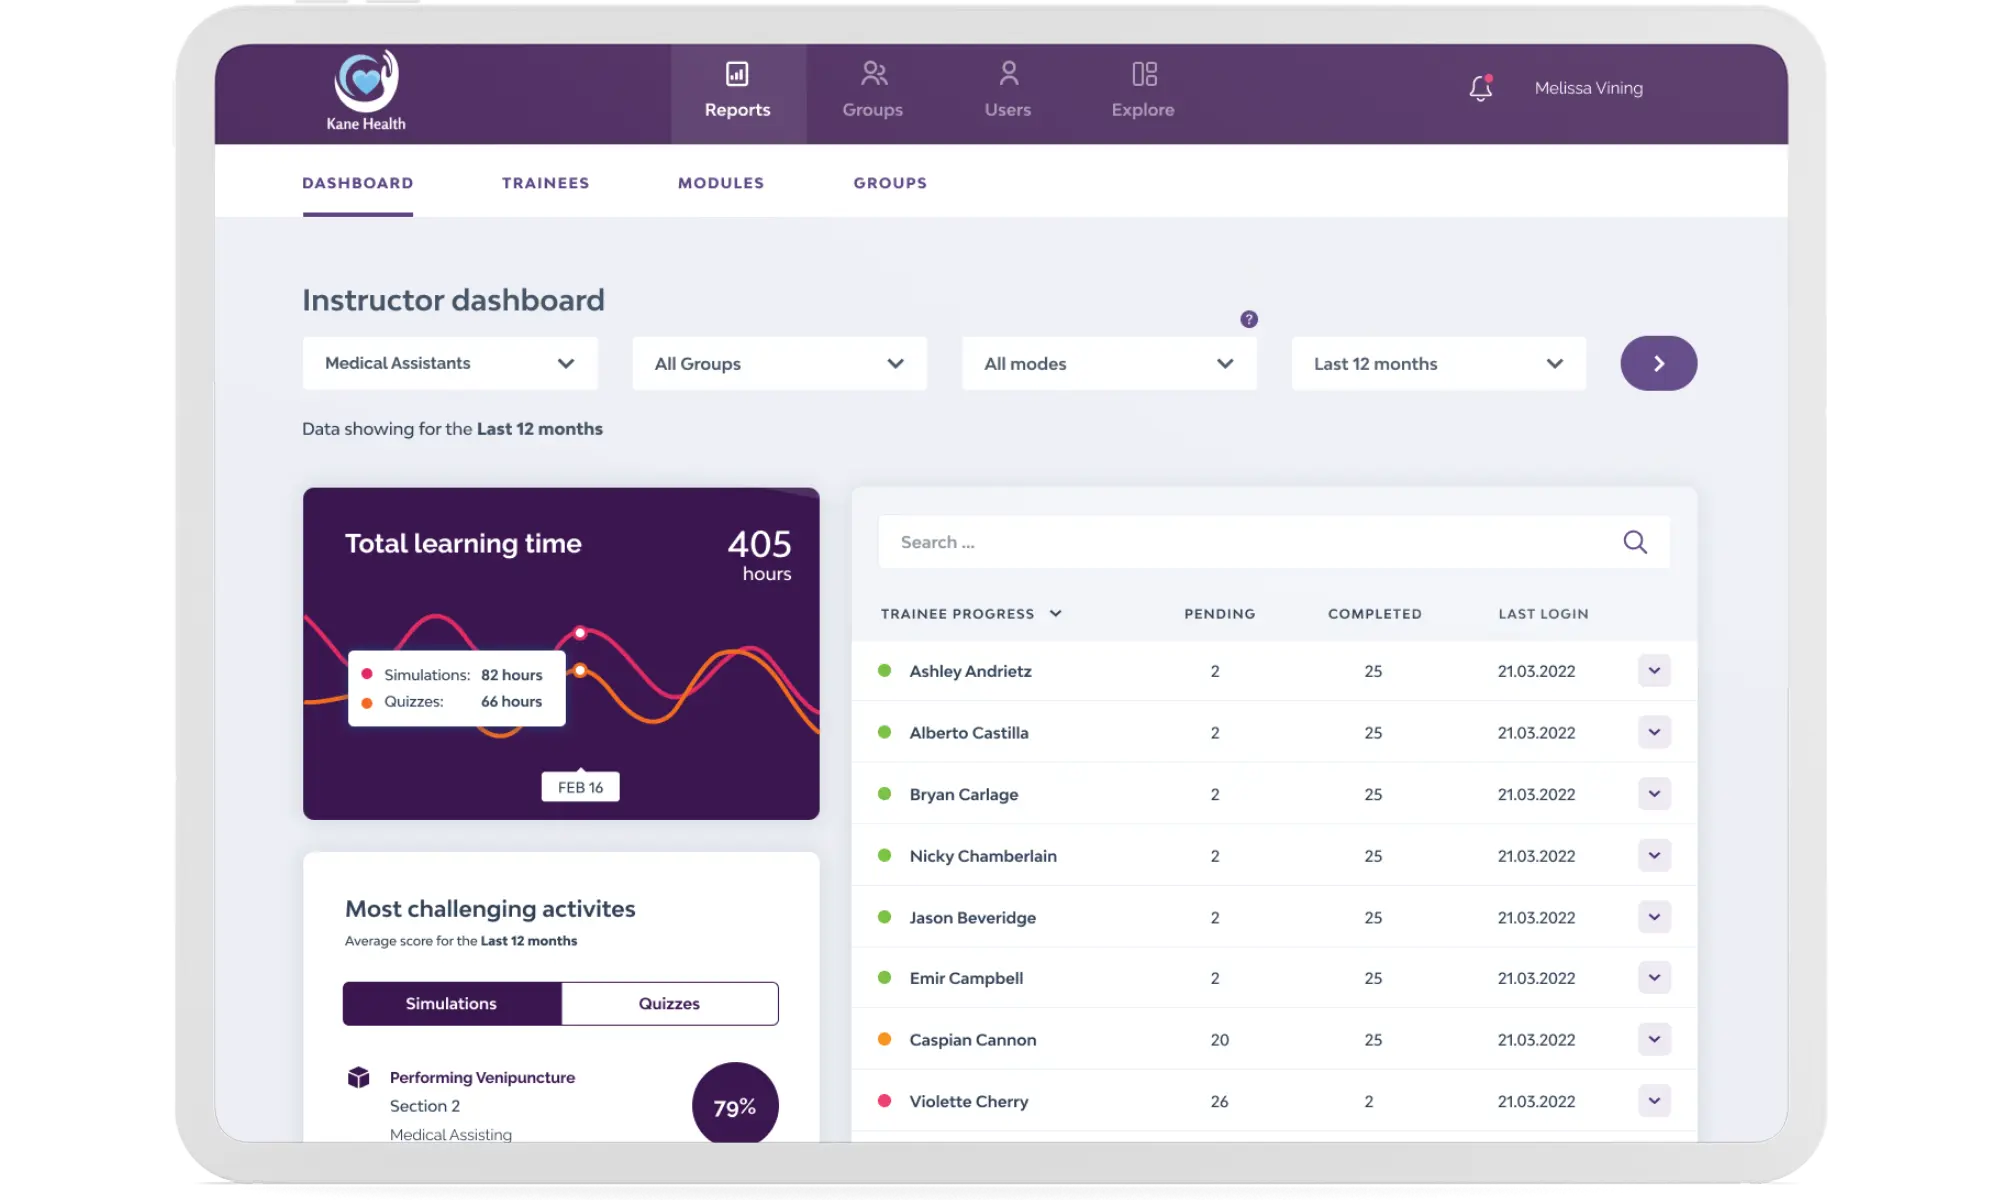Switch to Simulations in the segmented toggle

tap(451, 1003)
